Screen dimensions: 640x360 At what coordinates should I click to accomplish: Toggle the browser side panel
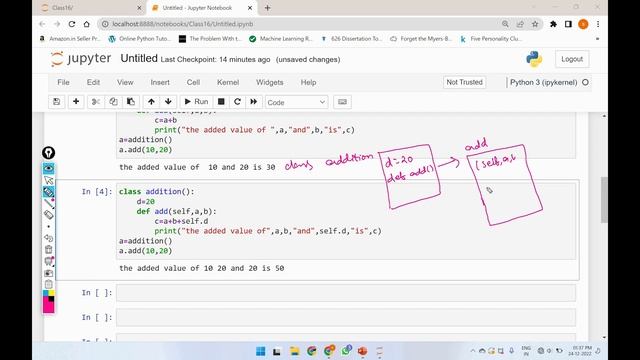pyautogui.click(x=568, y=24)
